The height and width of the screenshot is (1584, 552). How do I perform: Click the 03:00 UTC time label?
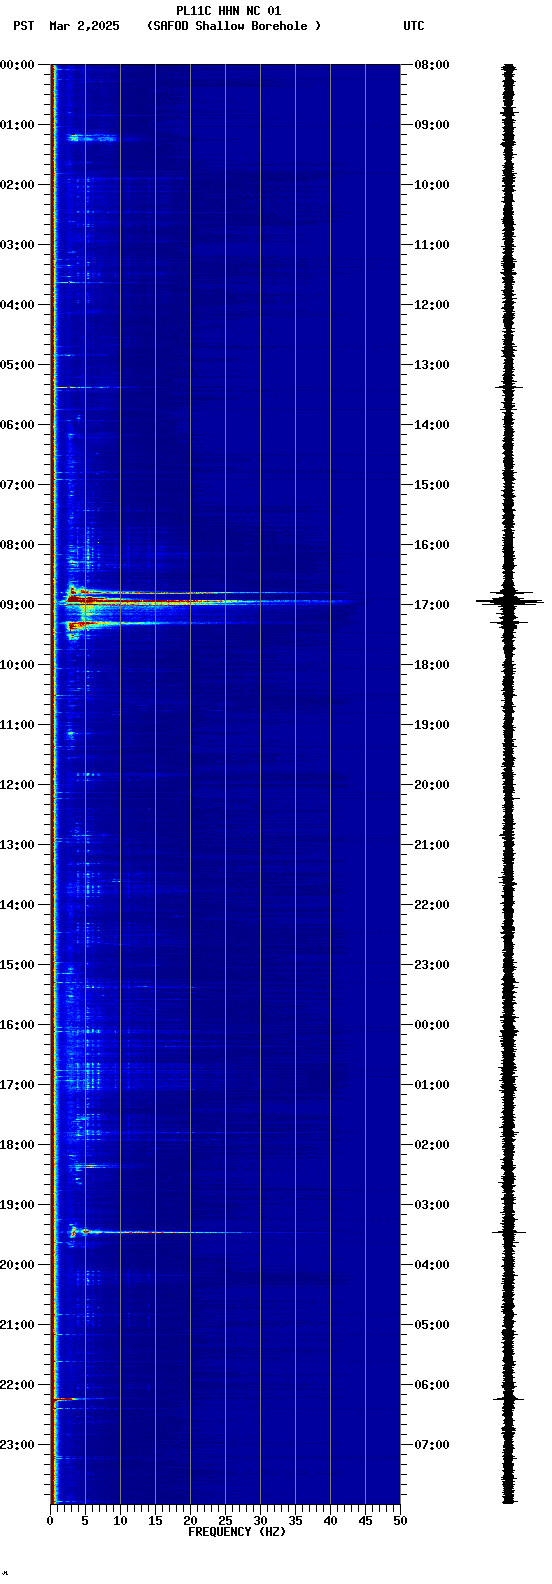[432, 1205]
